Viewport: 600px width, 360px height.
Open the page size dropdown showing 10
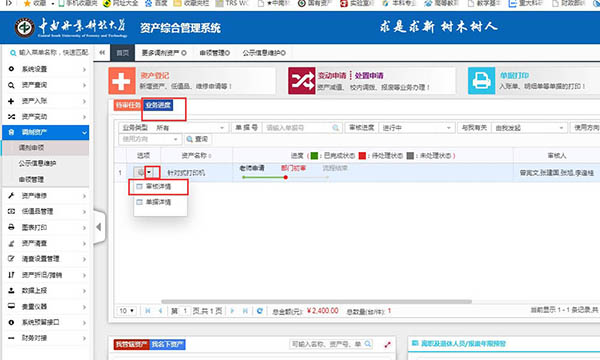click(x=126, y=311)
